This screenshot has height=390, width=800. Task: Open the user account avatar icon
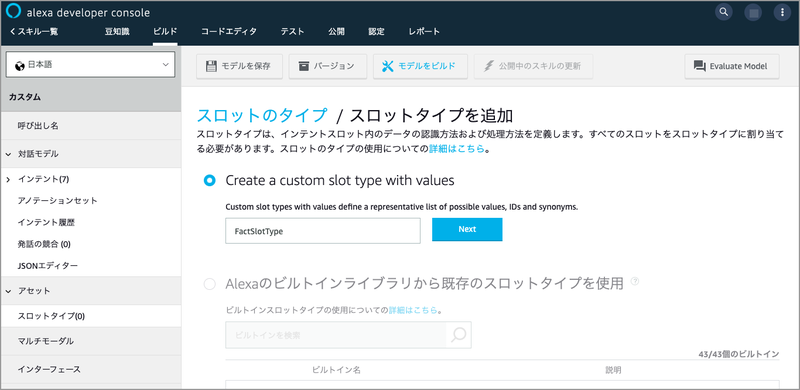[753, 12]
